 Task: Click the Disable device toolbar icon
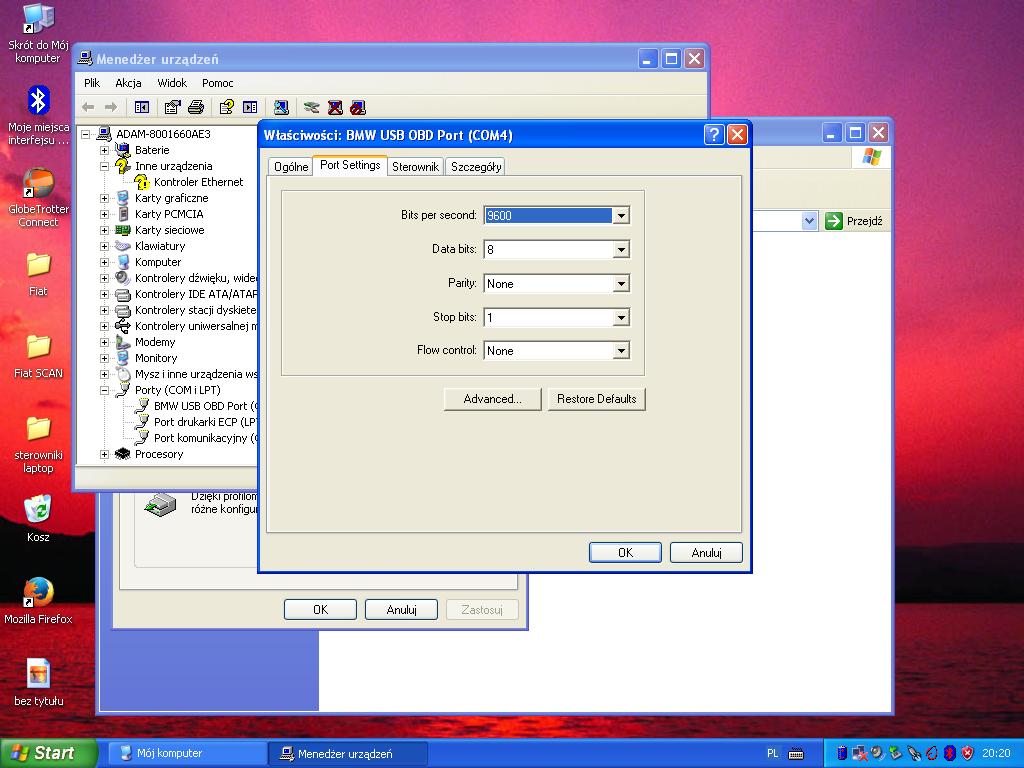[358, 107]
